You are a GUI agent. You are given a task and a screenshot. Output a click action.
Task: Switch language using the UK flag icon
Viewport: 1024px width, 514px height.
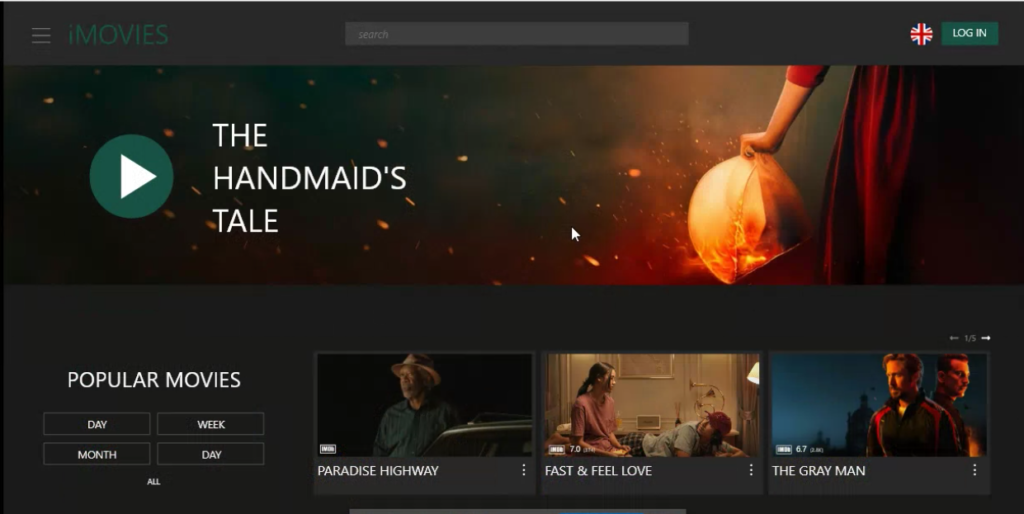(x=921, y=34)
